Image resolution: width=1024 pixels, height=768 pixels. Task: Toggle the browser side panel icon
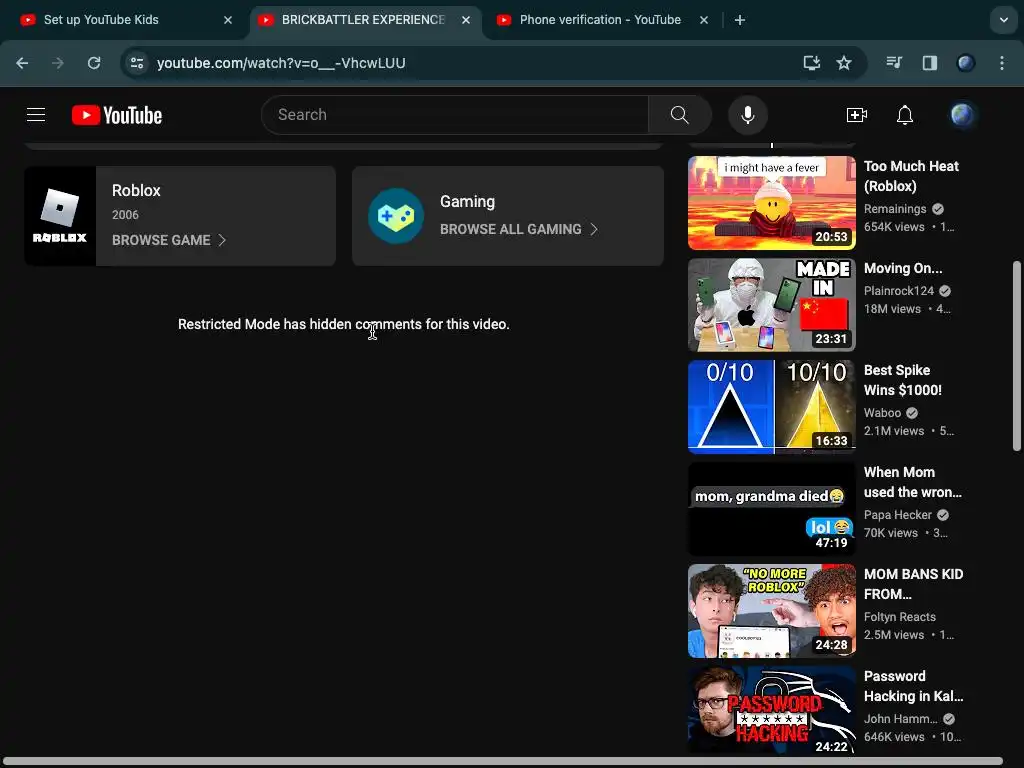(929, 63)
